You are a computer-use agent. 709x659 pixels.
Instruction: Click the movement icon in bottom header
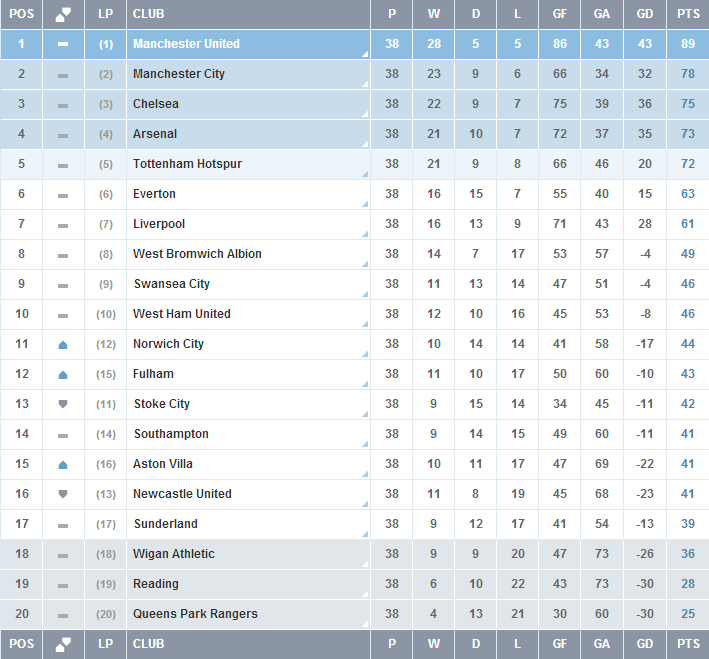coord(63,644)
